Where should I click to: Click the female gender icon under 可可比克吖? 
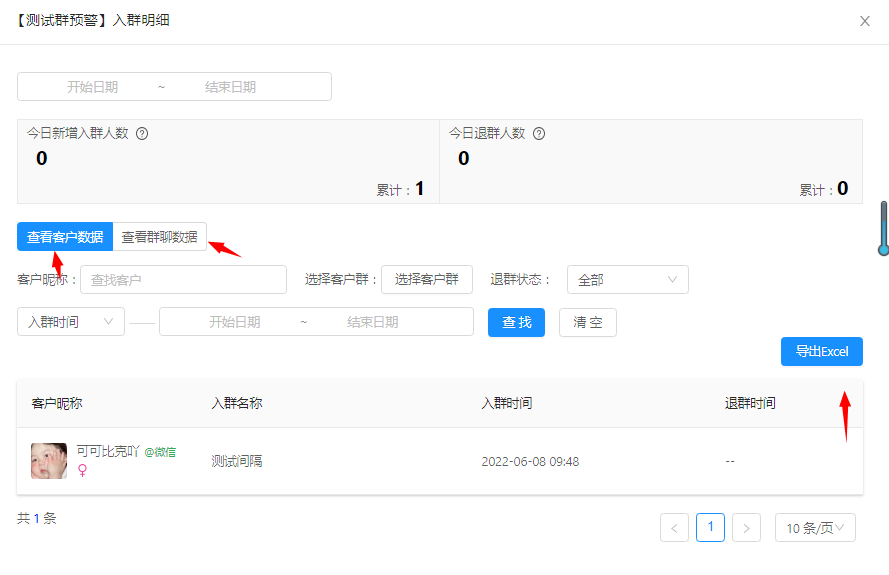83,470
